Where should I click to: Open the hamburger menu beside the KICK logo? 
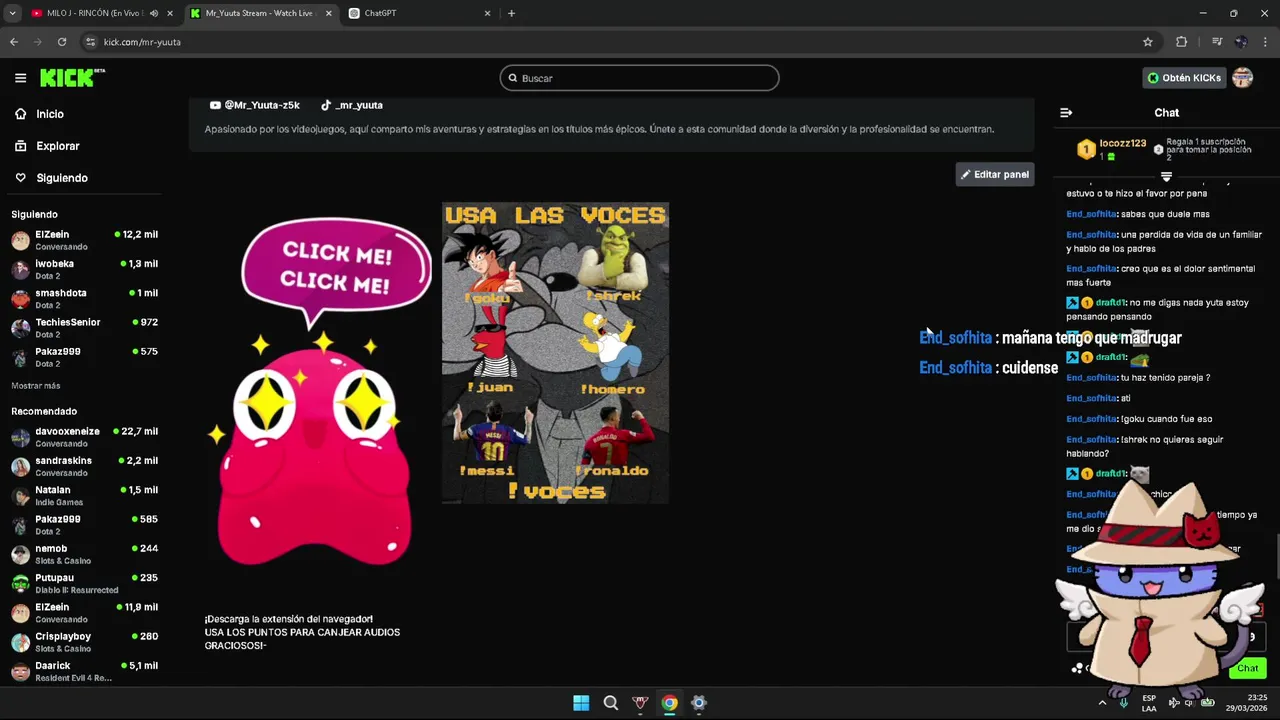(20, 78)
